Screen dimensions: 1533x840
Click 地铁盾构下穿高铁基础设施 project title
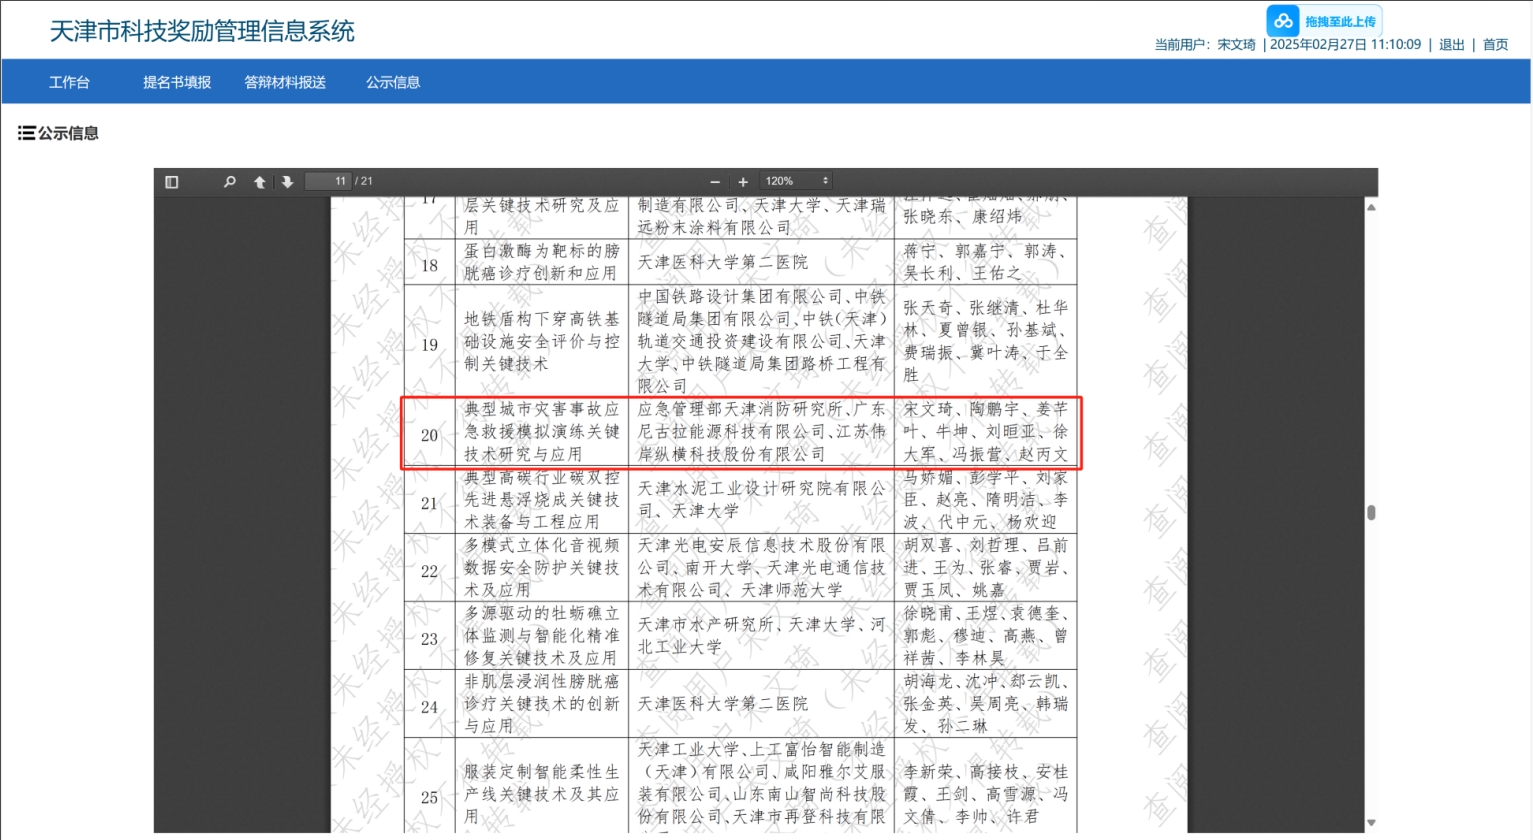(x=542, y=341)
